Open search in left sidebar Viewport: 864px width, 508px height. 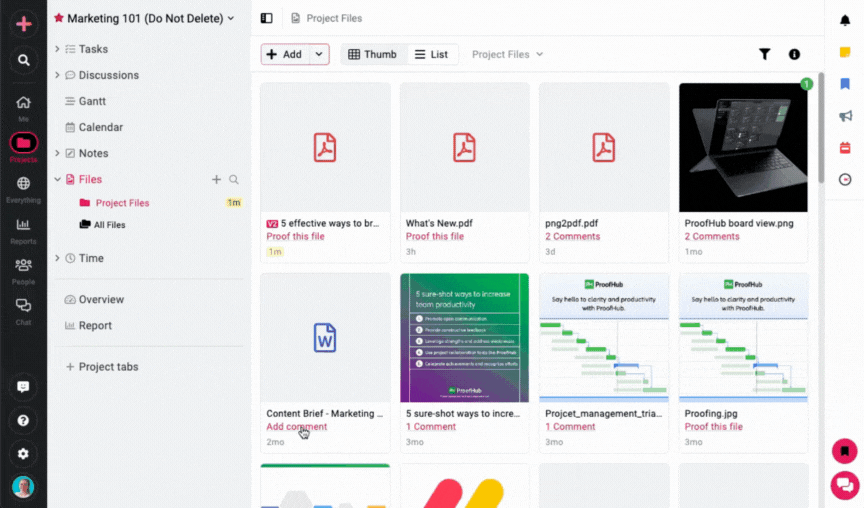pos(23,60)
